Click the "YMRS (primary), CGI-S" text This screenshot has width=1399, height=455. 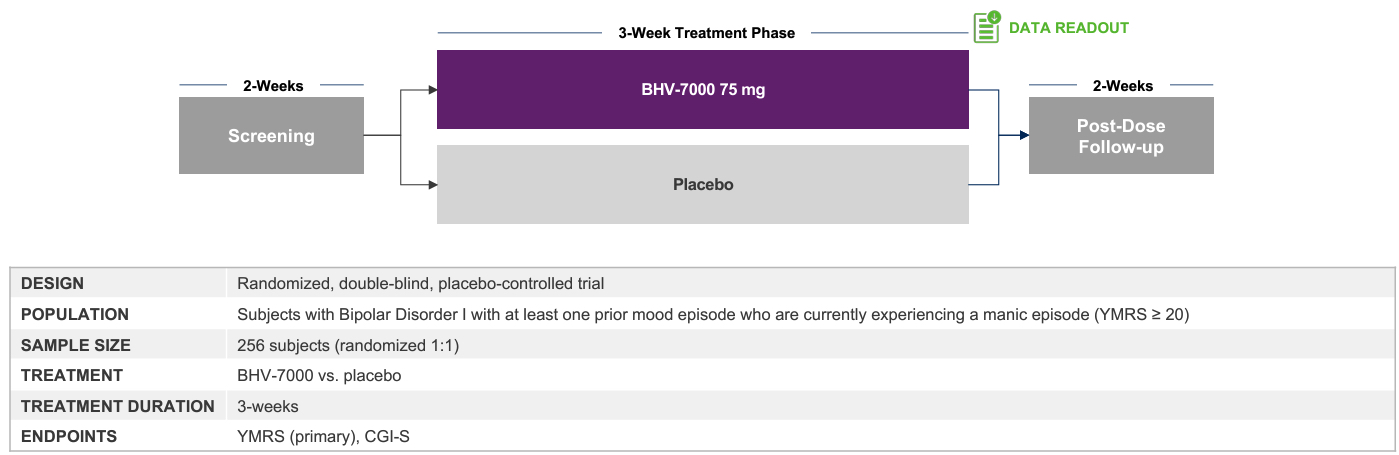(x=323, y=436)
